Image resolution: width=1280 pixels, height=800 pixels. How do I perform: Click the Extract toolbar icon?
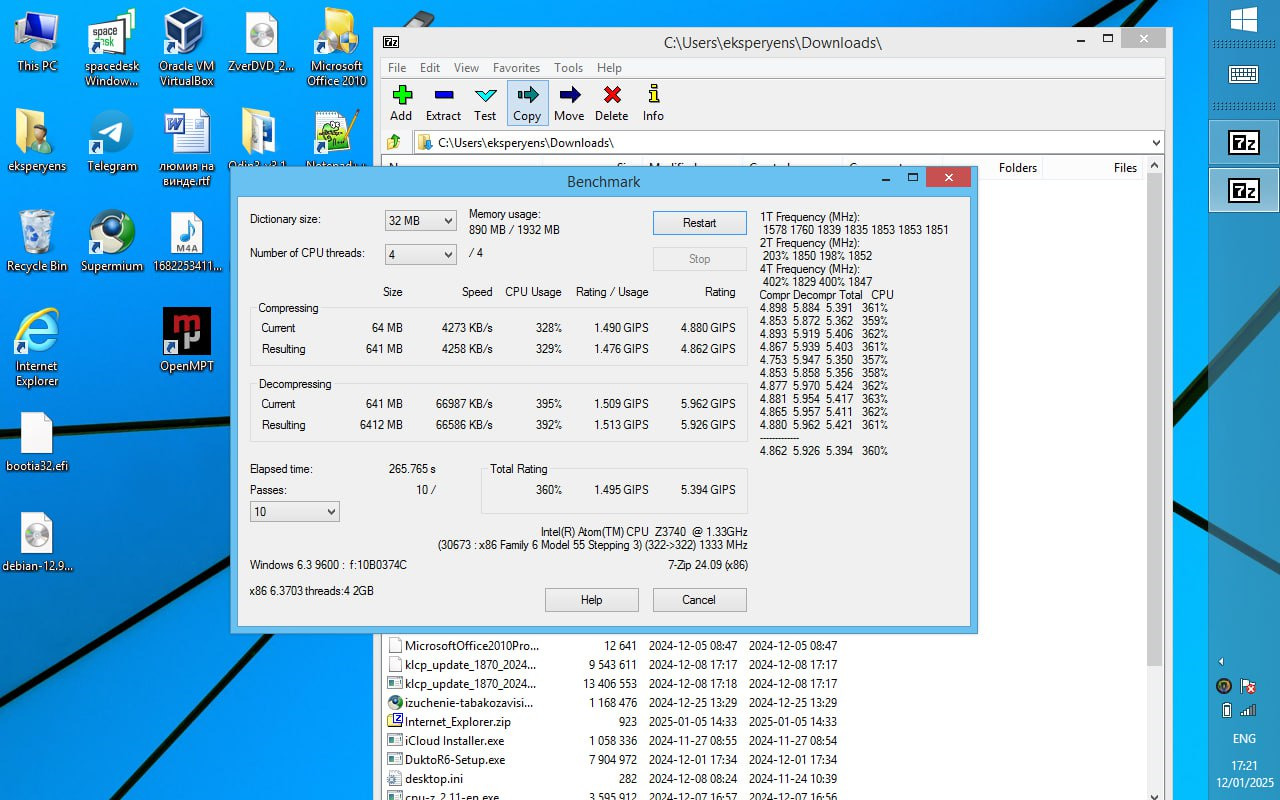[x=444, y=102]
